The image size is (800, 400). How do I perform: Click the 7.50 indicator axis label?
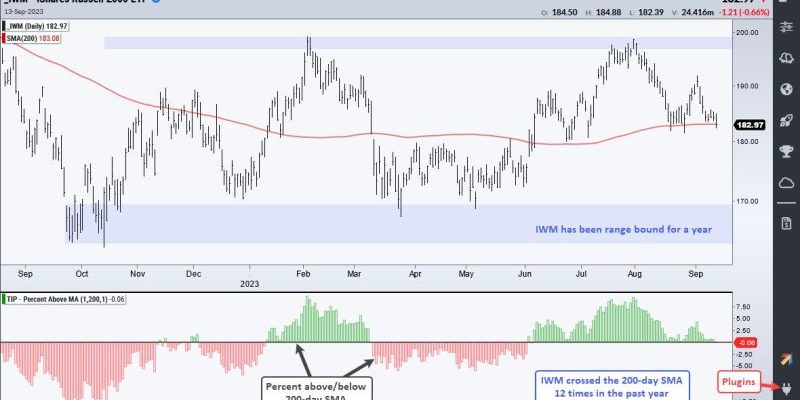point(743,307)
